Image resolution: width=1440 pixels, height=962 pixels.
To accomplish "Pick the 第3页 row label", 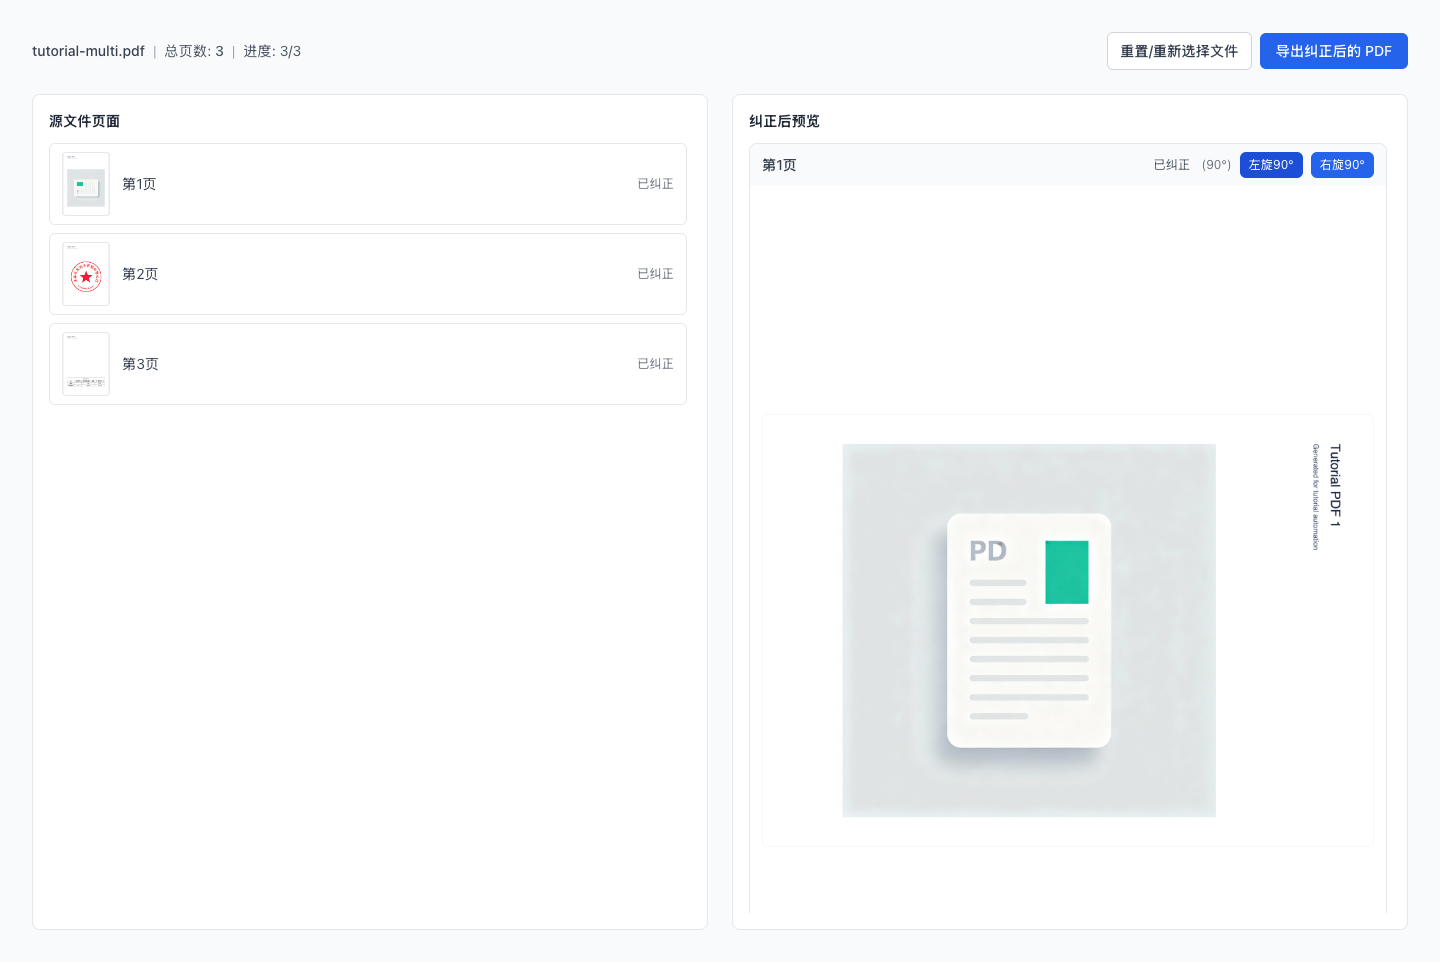I will pyautogui.click(x=140, y=364).
